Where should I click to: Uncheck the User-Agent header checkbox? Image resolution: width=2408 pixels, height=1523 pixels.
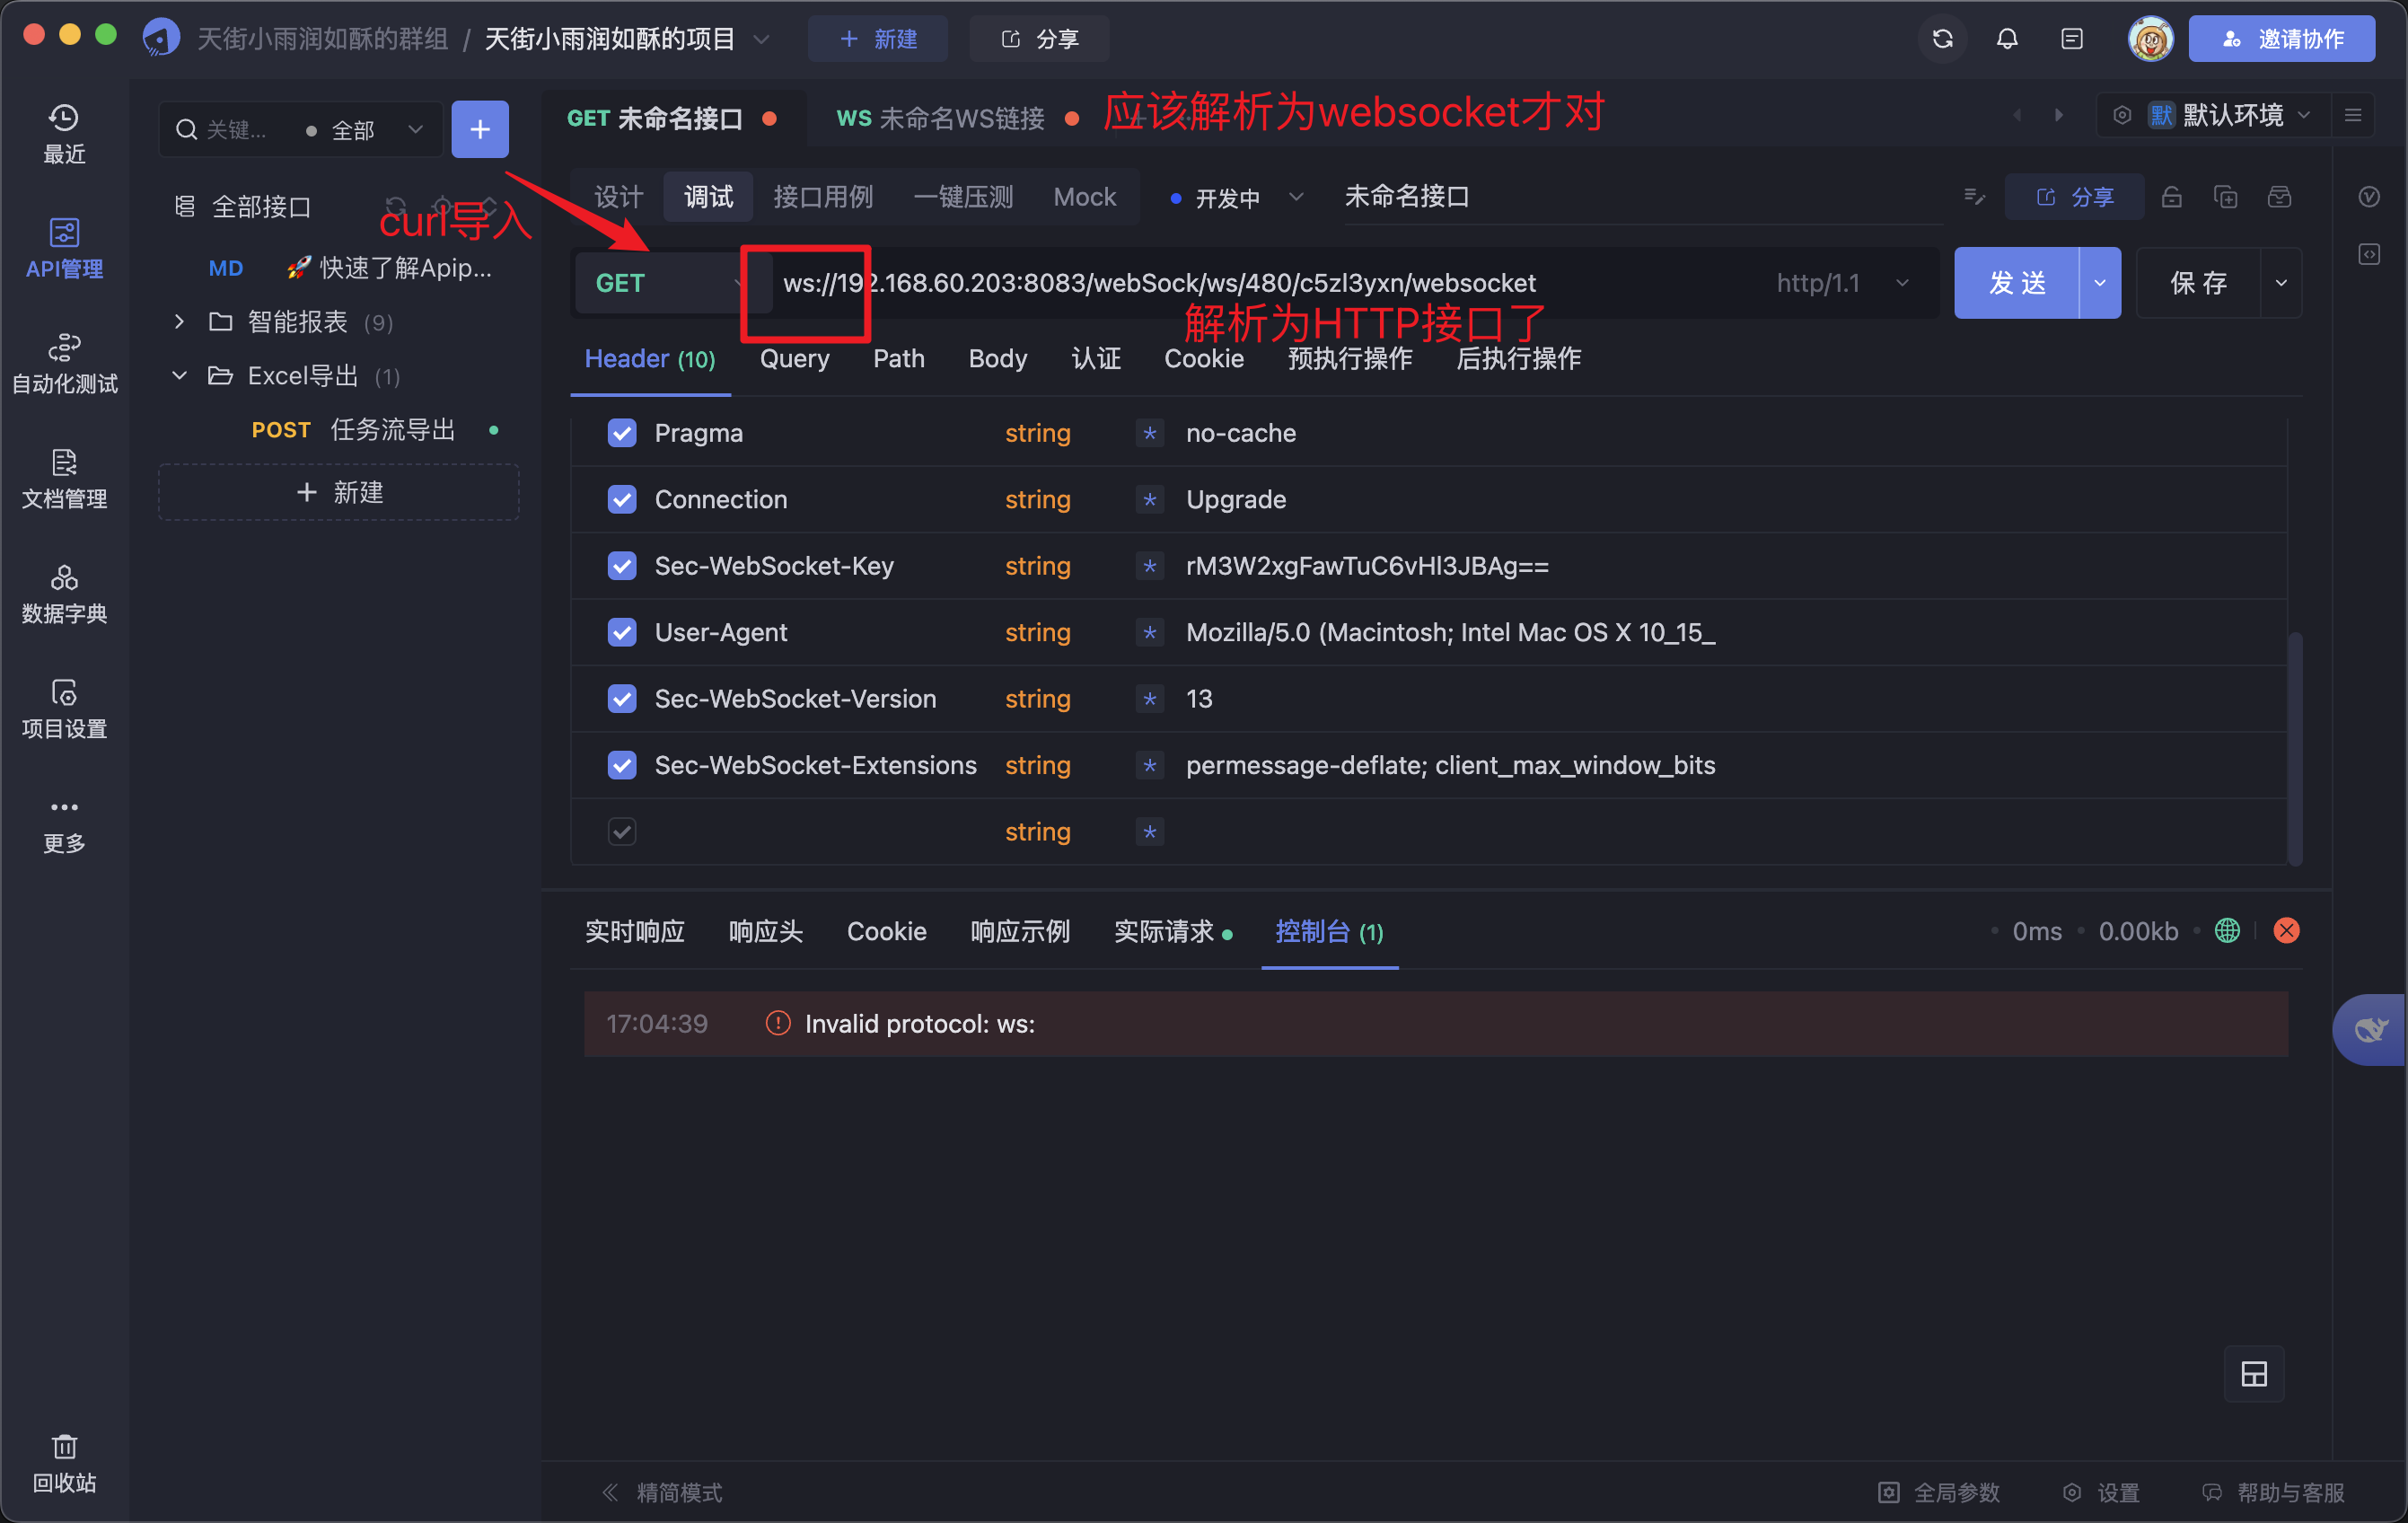click(622, 632)
